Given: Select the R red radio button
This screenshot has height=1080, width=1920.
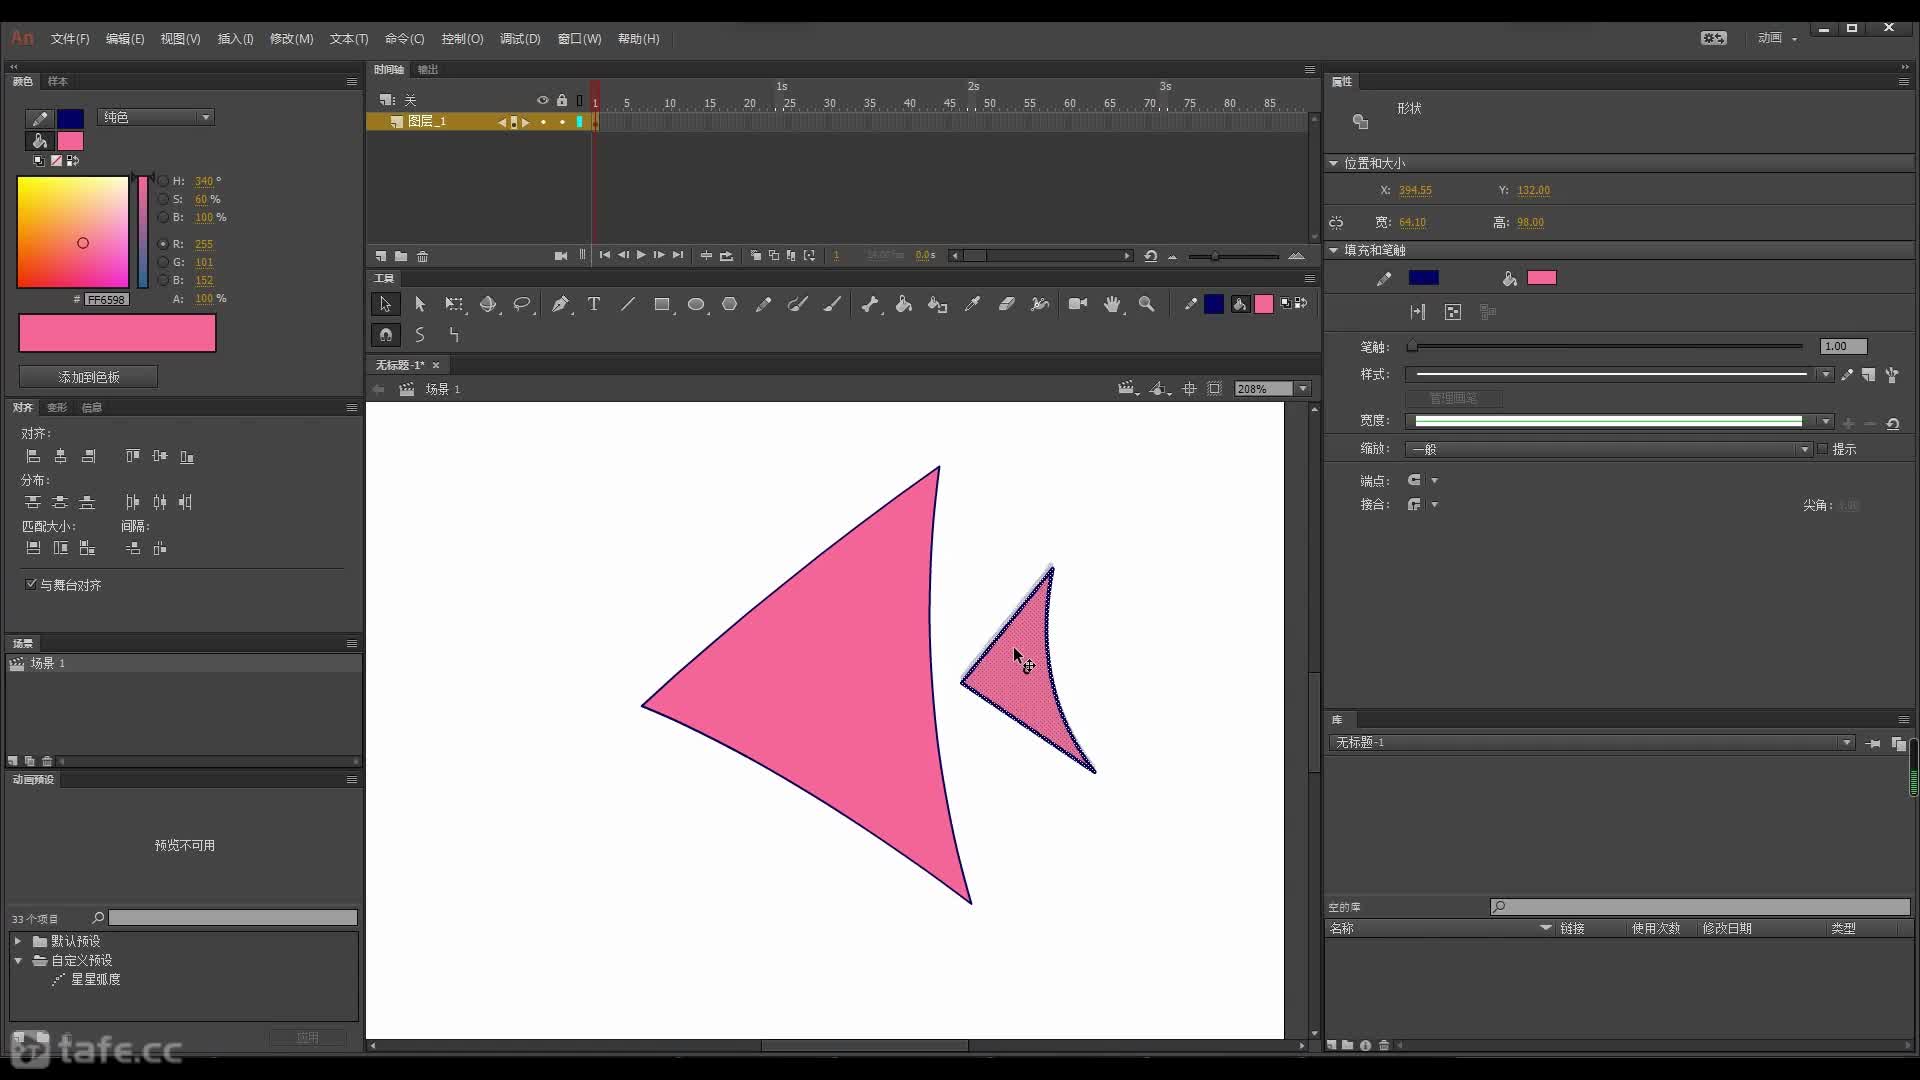Looking at the screenshot, I should [163, 244].
